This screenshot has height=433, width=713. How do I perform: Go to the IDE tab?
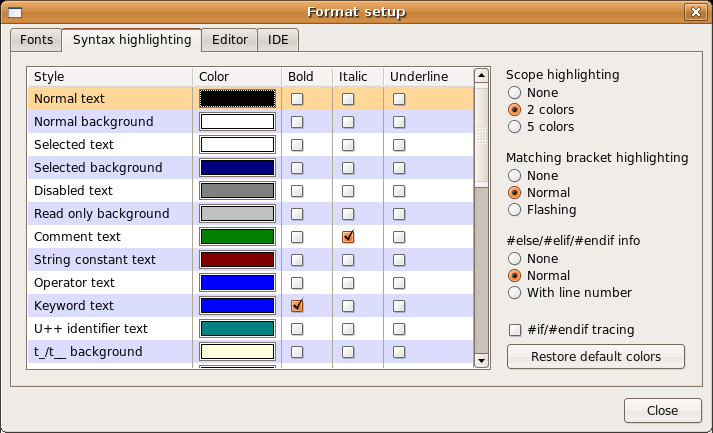(x=278, y=40)
